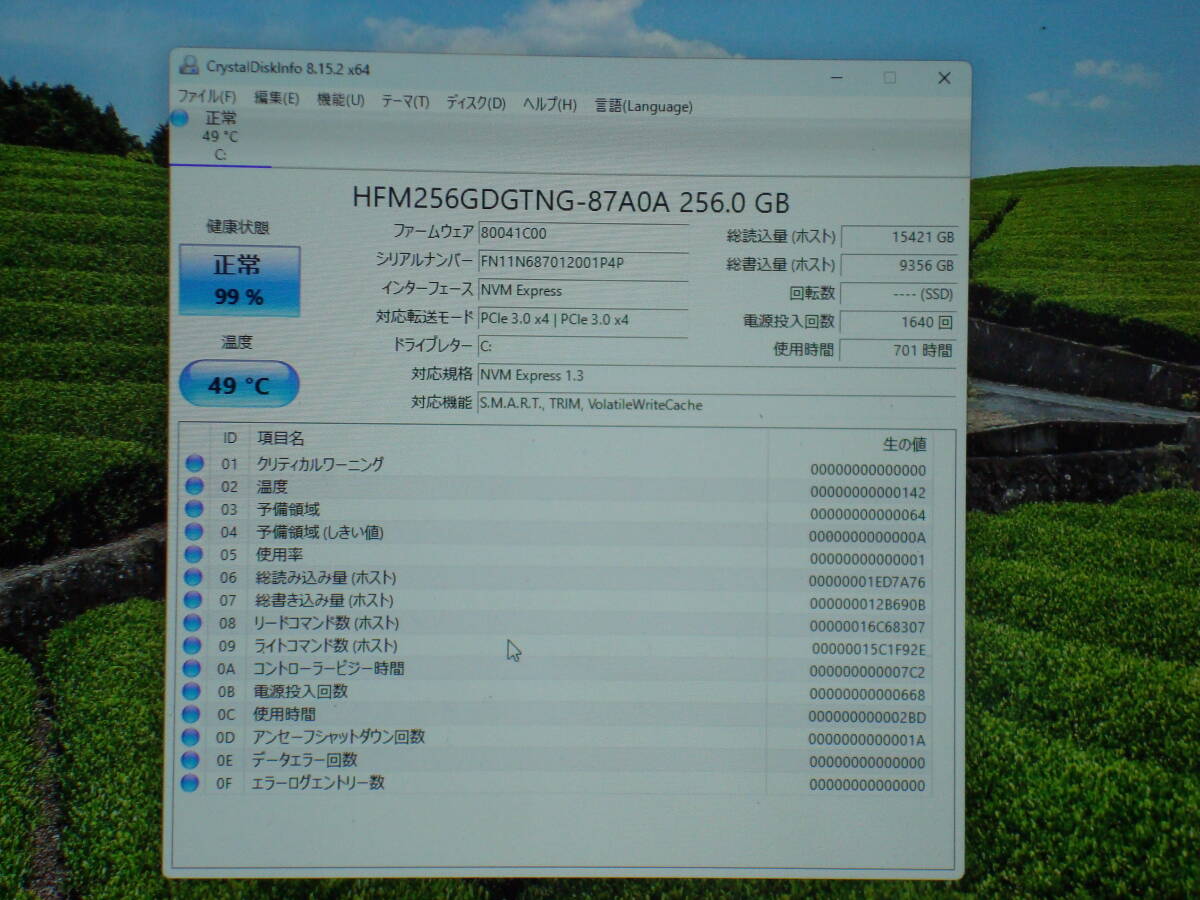The width and height of the screenshot is (1200, 900).
Task: Click raw value 00000001ED7A76
Action: coord(868,582)
